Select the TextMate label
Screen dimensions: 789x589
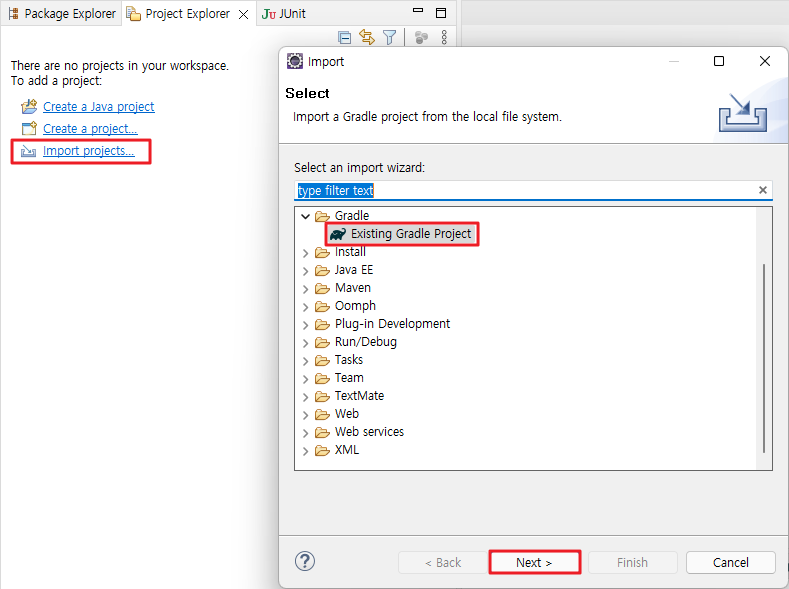click(359, 396)
